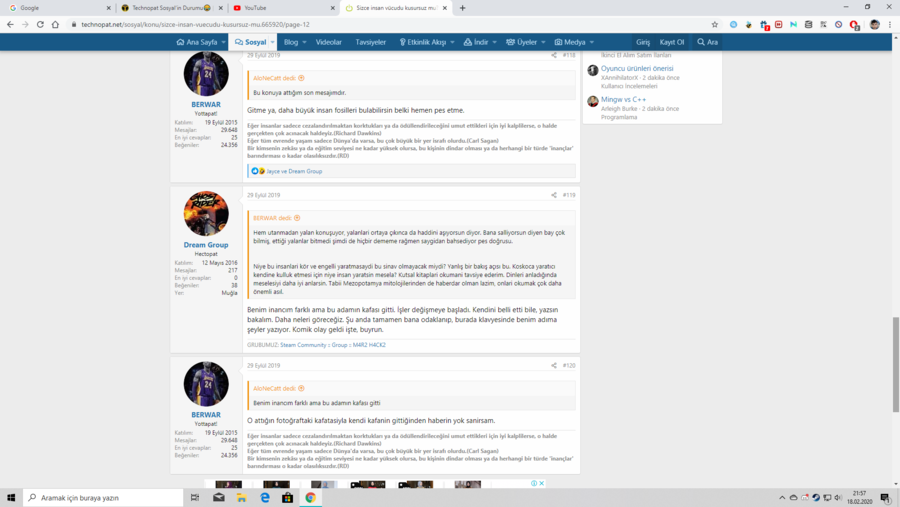Bookmark this page with the star icon
Viewport: 900px width, 507px height.
point(715,25)
